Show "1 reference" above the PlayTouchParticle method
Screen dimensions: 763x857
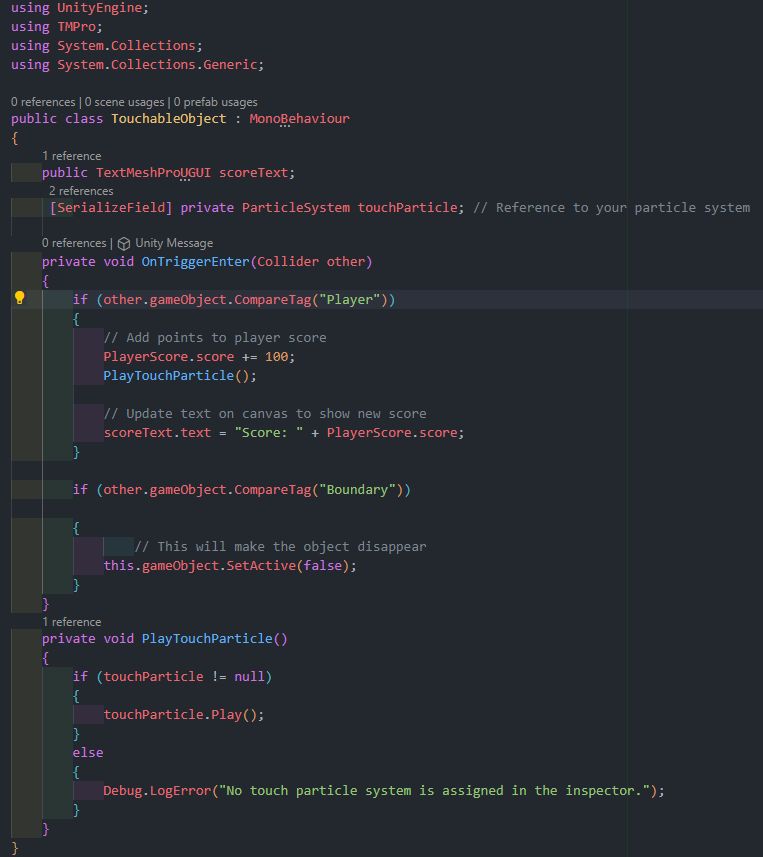[71, 622]
